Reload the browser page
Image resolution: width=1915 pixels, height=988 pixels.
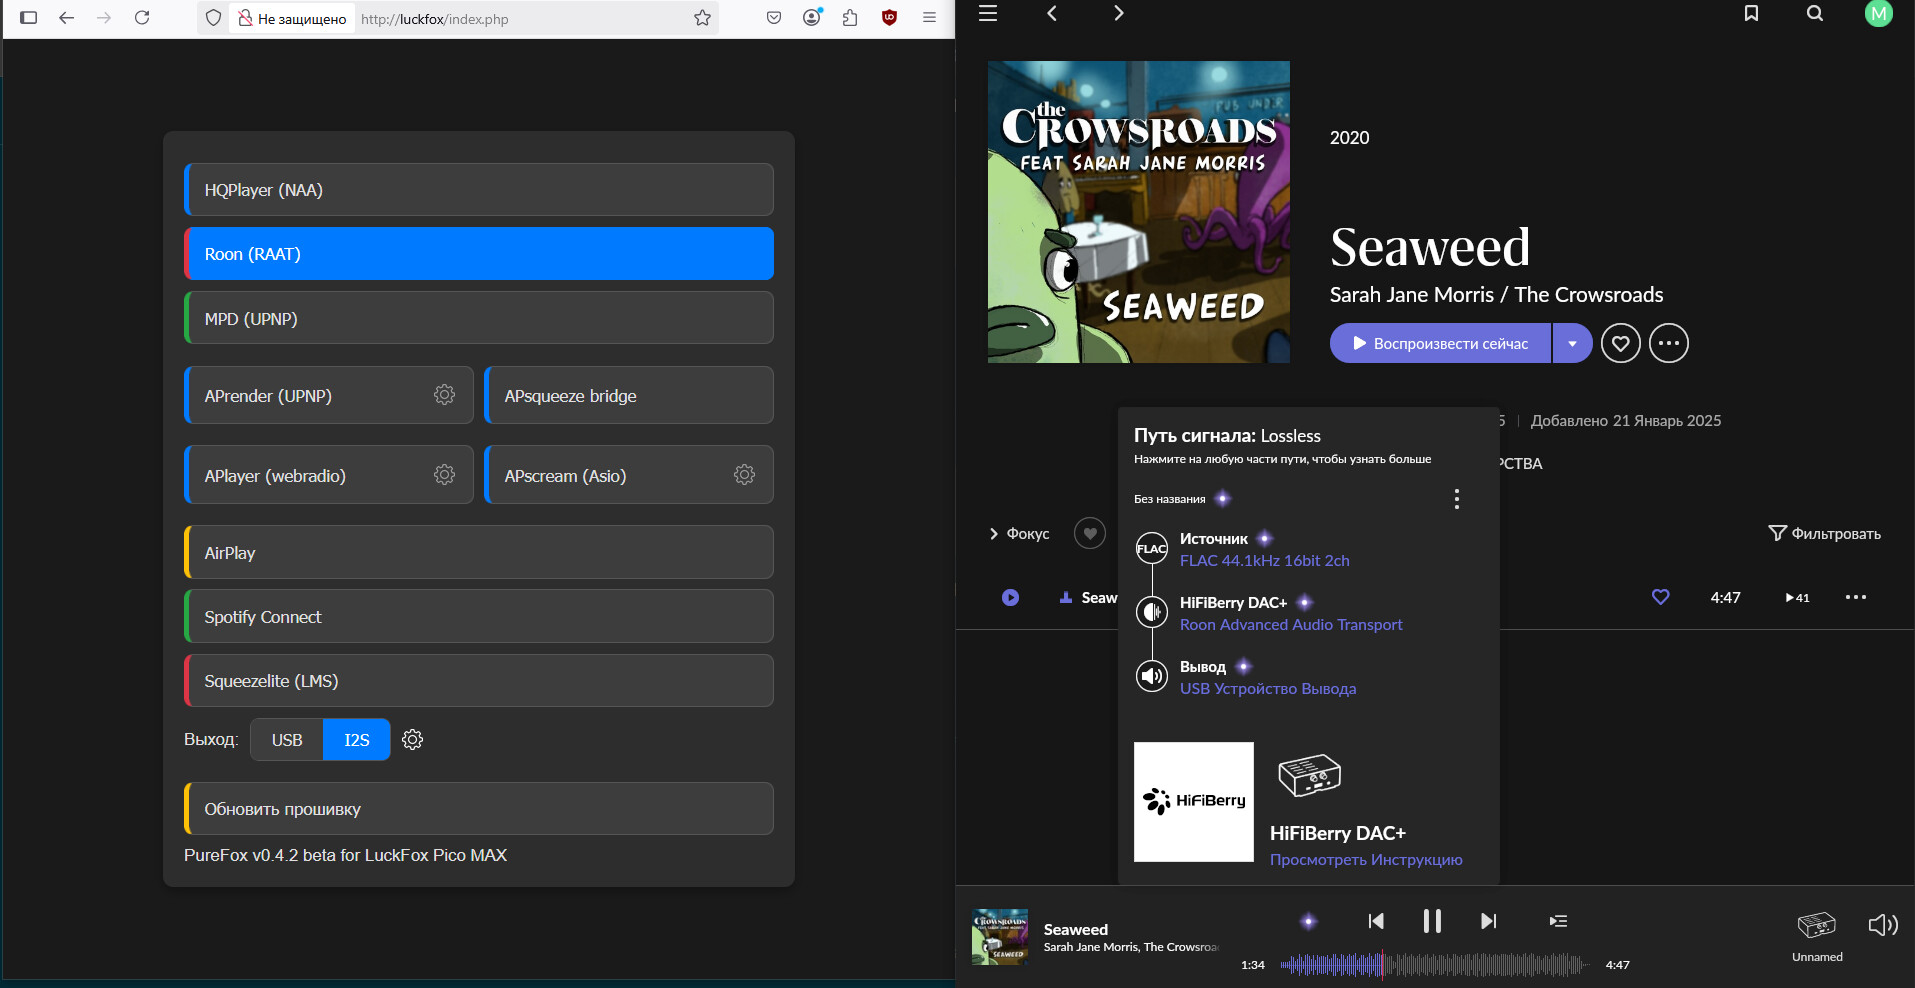click(x=142, y=17)
